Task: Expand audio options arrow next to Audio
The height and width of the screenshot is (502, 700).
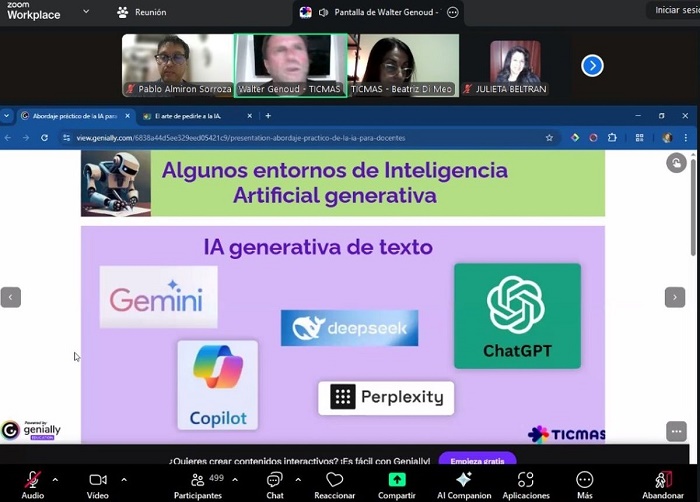Action: pyautogui.click(x=55, y=479)
